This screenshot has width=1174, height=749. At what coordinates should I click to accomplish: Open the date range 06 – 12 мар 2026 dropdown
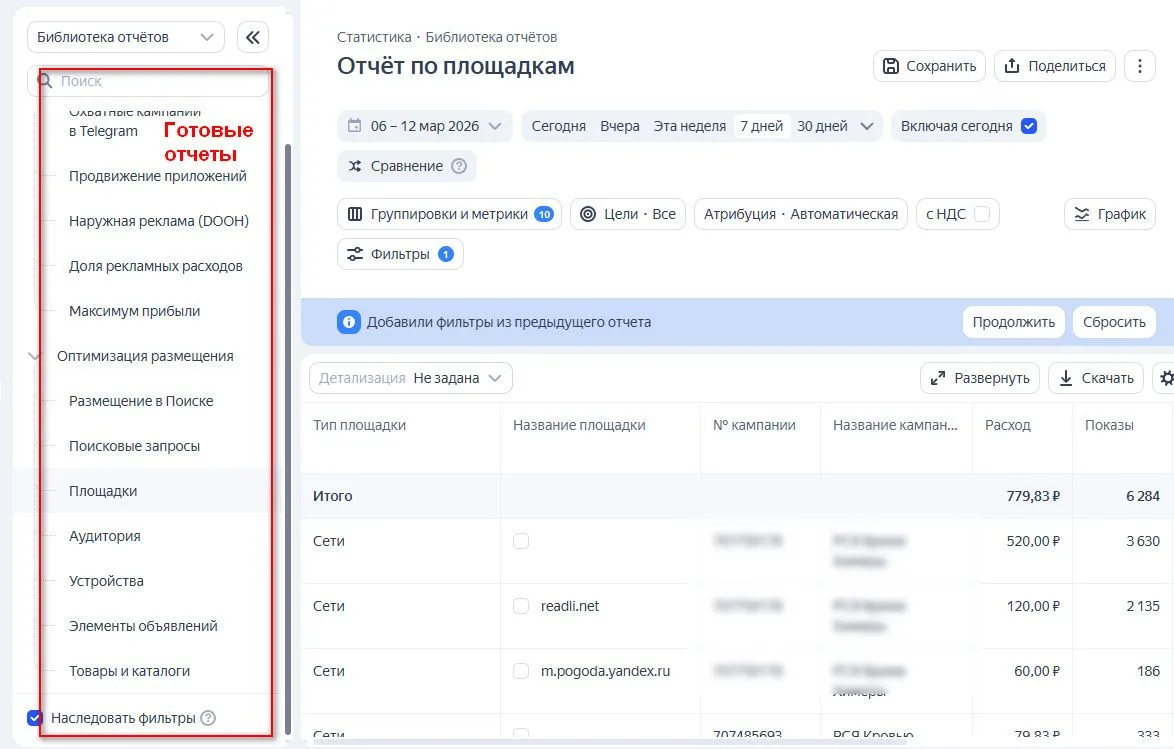pyautogui.click(x=425, y=126)
